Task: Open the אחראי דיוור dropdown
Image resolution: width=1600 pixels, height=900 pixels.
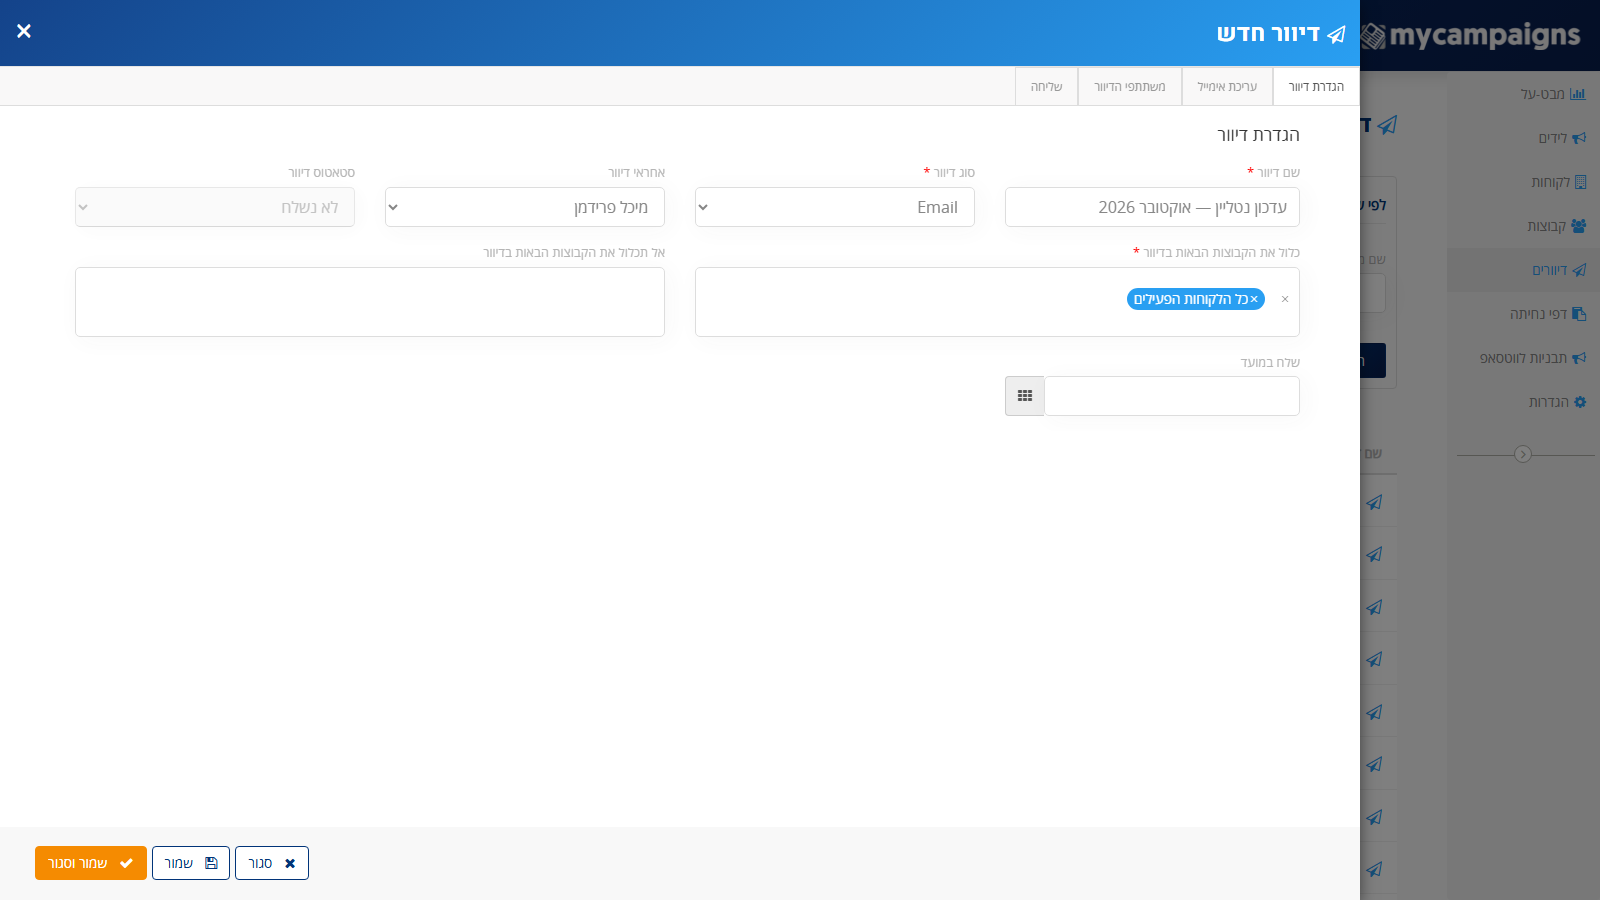Action: click(525, 207)
